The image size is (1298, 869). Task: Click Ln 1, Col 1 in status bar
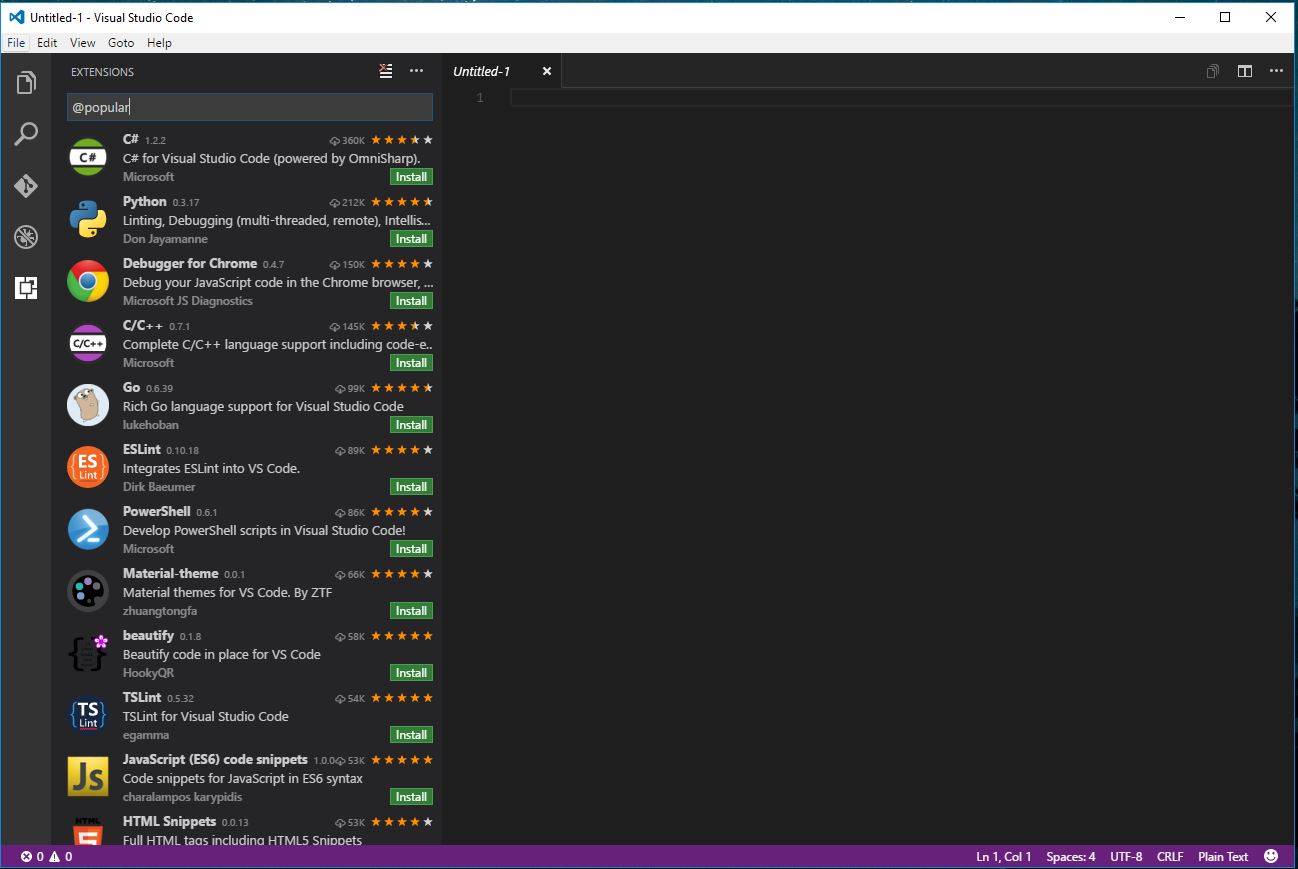pos(1004,856)
